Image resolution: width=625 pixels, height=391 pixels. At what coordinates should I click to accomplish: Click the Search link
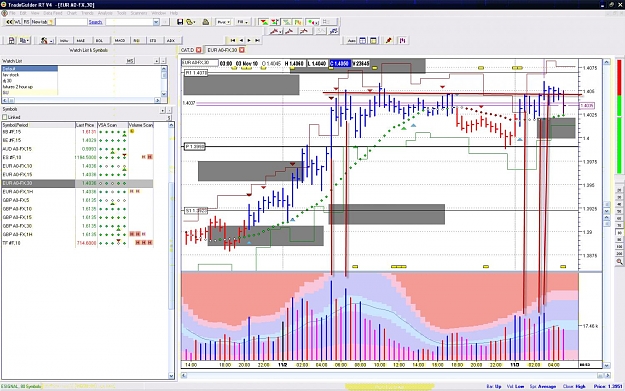click(x=95, y=22)
